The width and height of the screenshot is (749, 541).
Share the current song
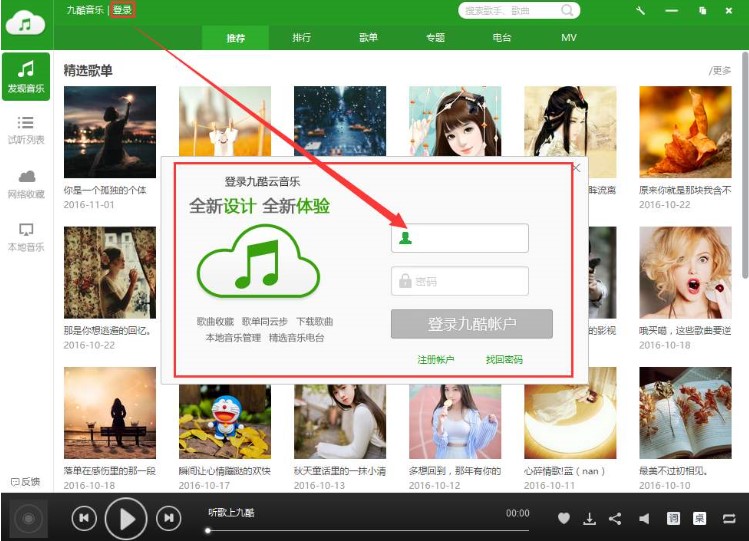pos(615,519)
